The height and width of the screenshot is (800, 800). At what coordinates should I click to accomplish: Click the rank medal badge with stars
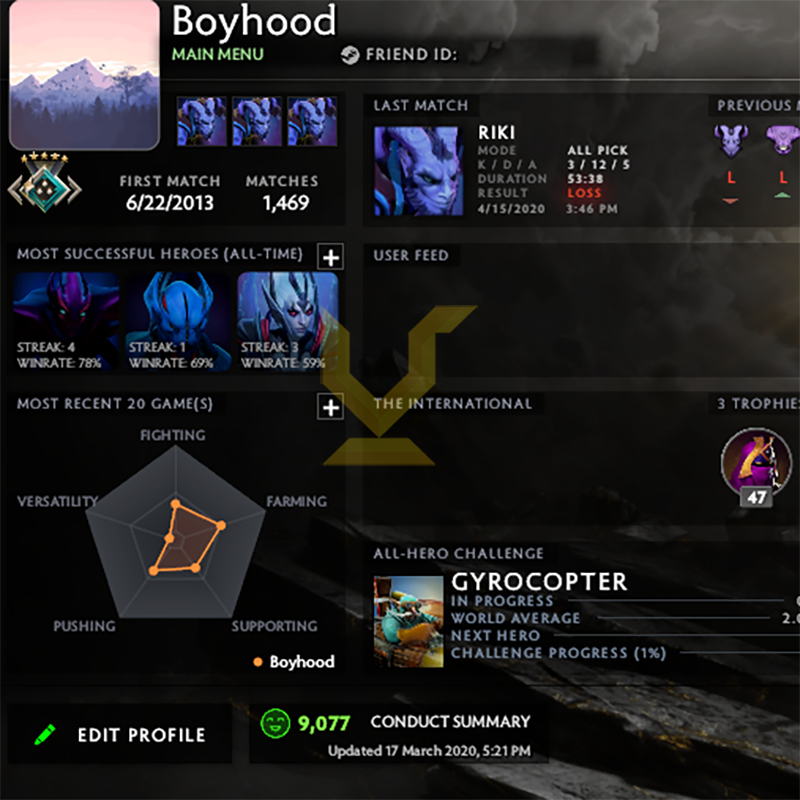pos(45,182)
